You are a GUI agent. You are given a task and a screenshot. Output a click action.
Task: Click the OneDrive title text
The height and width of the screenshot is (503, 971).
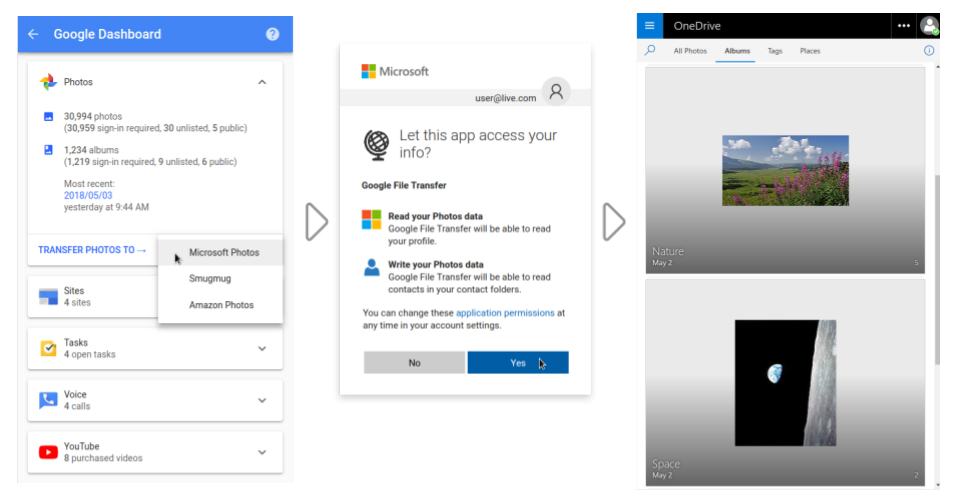[x=697, y=26]
